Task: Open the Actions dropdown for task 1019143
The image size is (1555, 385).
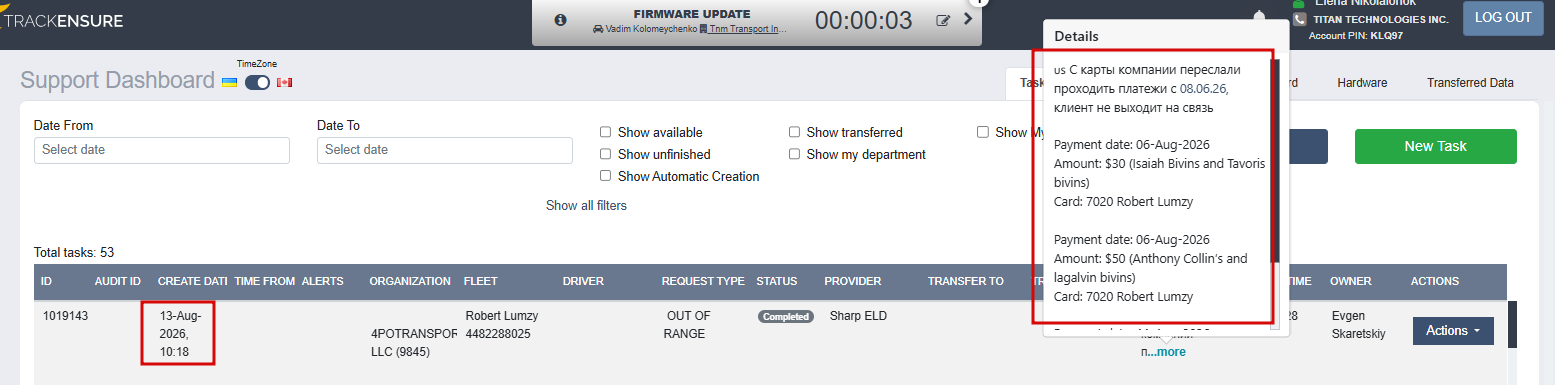Action: pyautogui.click(x=1453, y=331)
